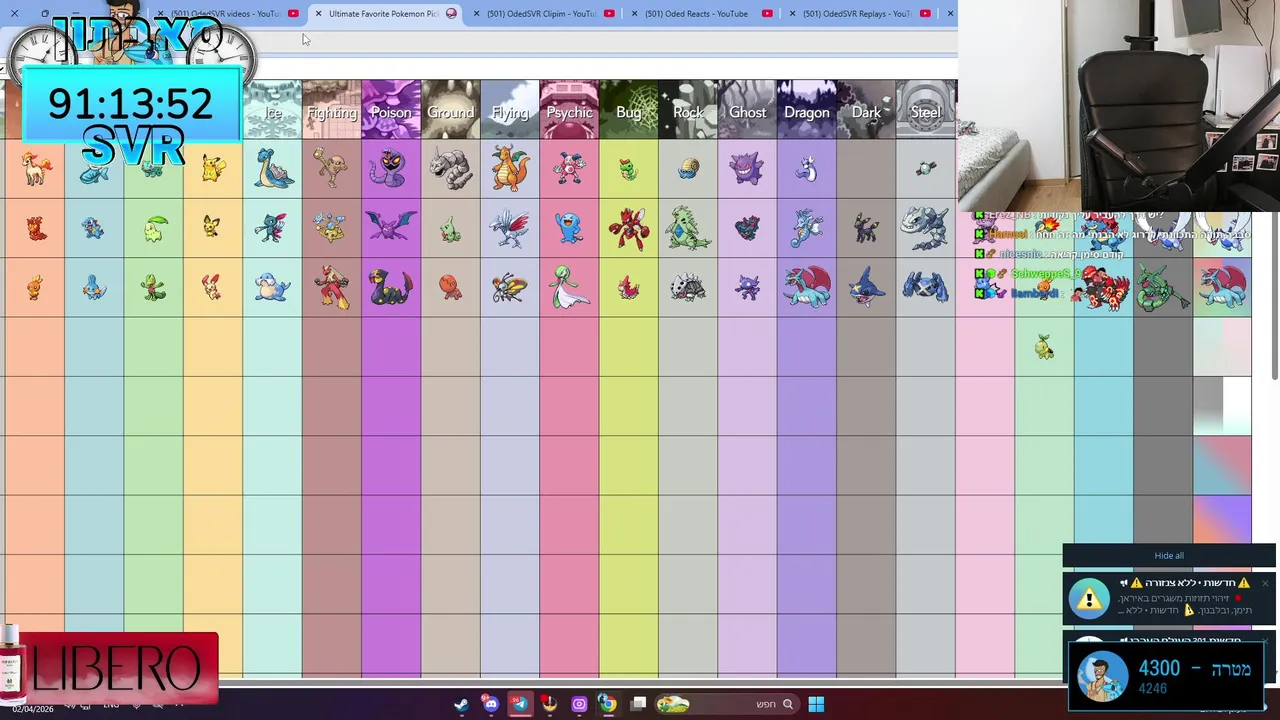Click Hide all above the notifications

pyautogui.click(x=1169, y=556)
